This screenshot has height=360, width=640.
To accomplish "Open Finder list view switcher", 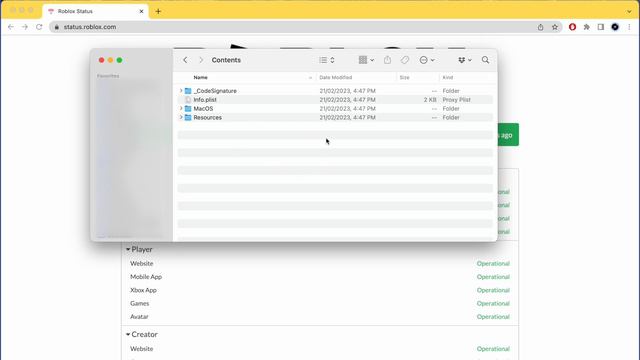I will point(327,60).
